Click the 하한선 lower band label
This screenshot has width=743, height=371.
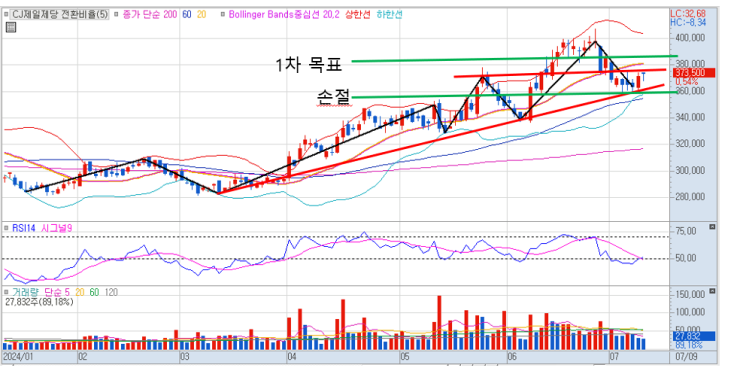coord(390,15)
